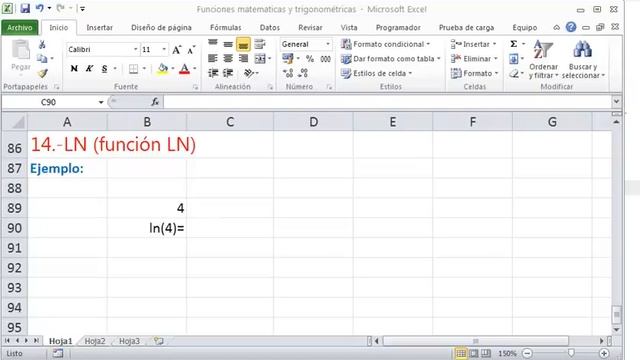Switch to Page Break preview
The width and height of the screenshot is (640, 360).
pos(486,353)
